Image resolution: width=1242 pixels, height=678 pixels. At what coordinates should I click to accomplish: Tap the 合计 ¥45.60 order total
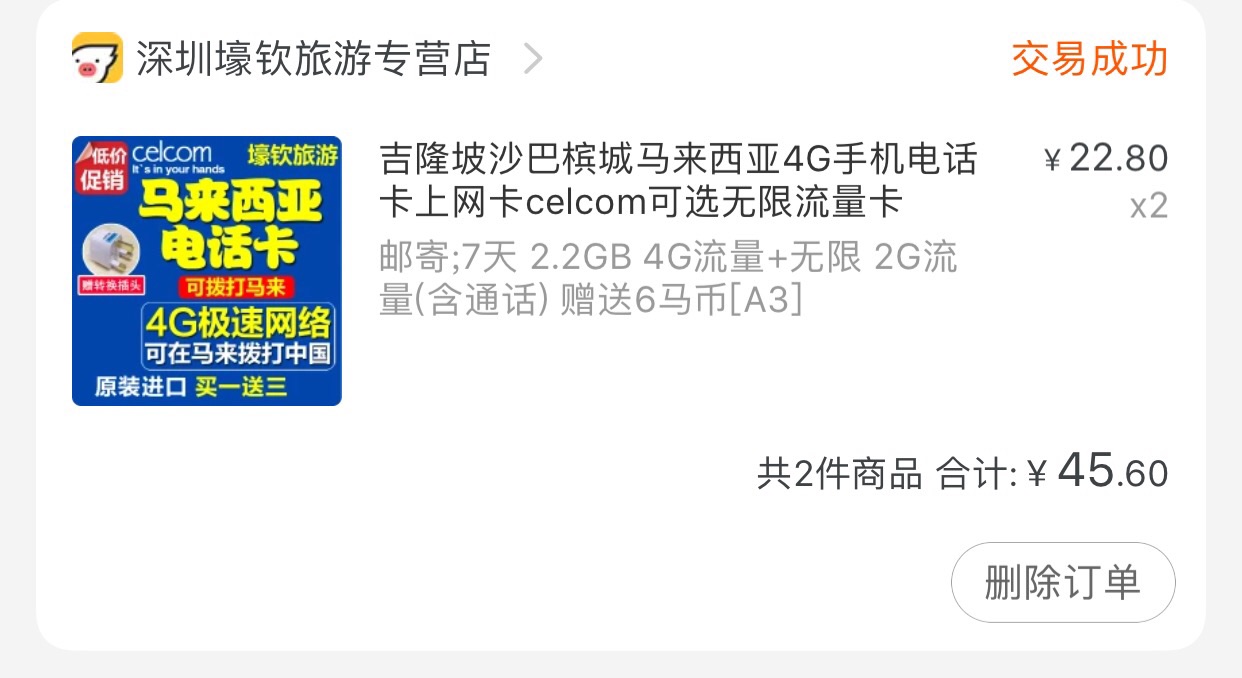1052,472
